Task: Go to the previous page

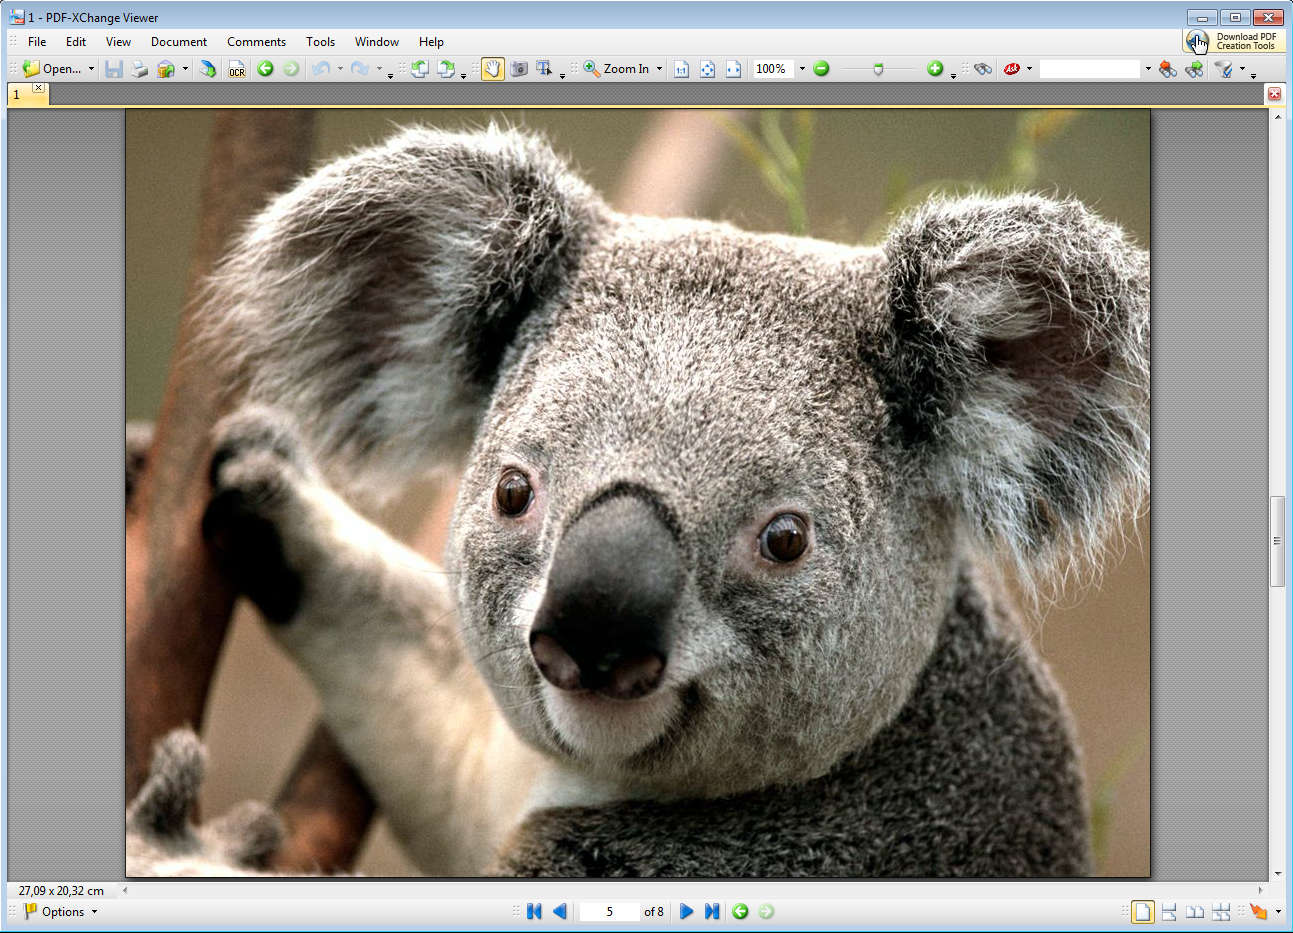Action: [x=560, y=911]
